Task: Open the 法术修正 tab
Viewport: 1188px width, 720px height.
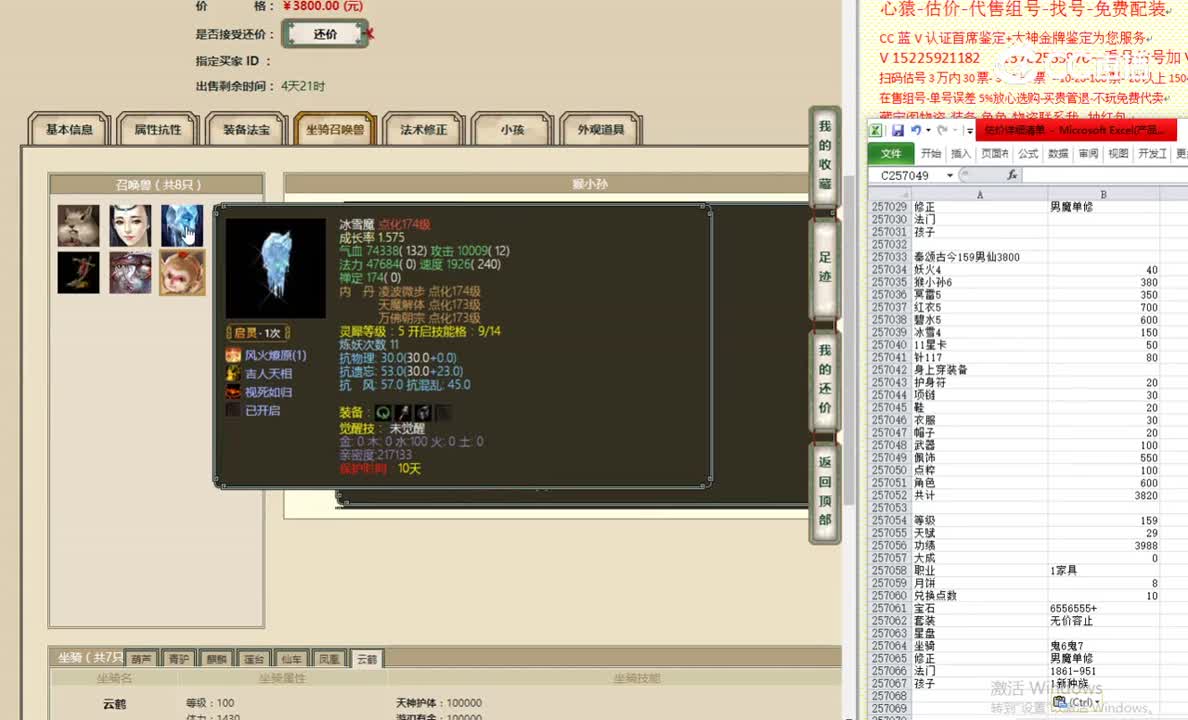Action: 424,130
